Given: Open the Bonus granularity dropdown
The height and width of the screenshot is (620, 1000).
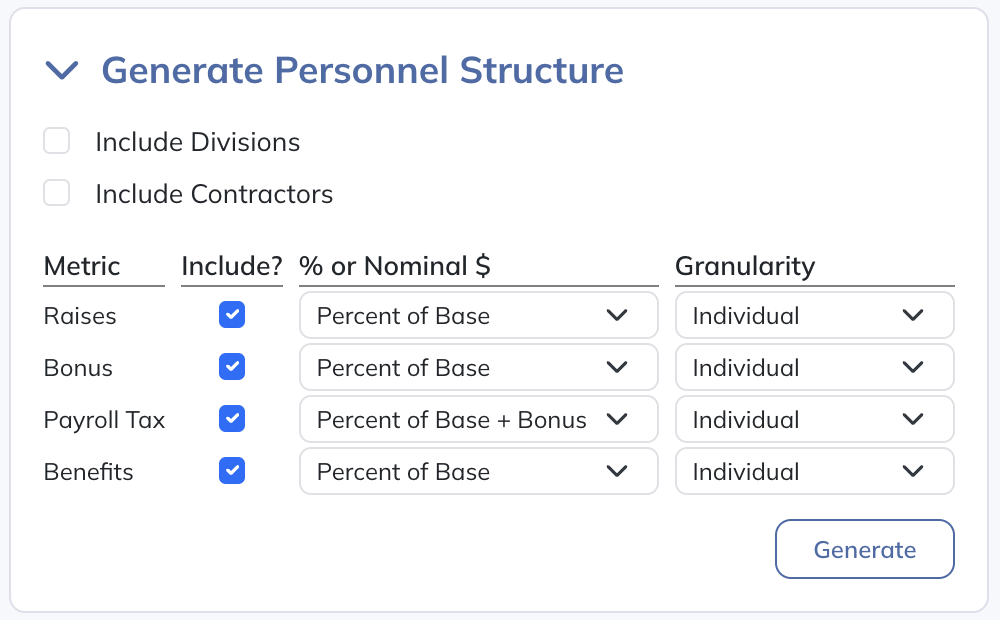Looking at the screenshot, I should tap(814, 368).
